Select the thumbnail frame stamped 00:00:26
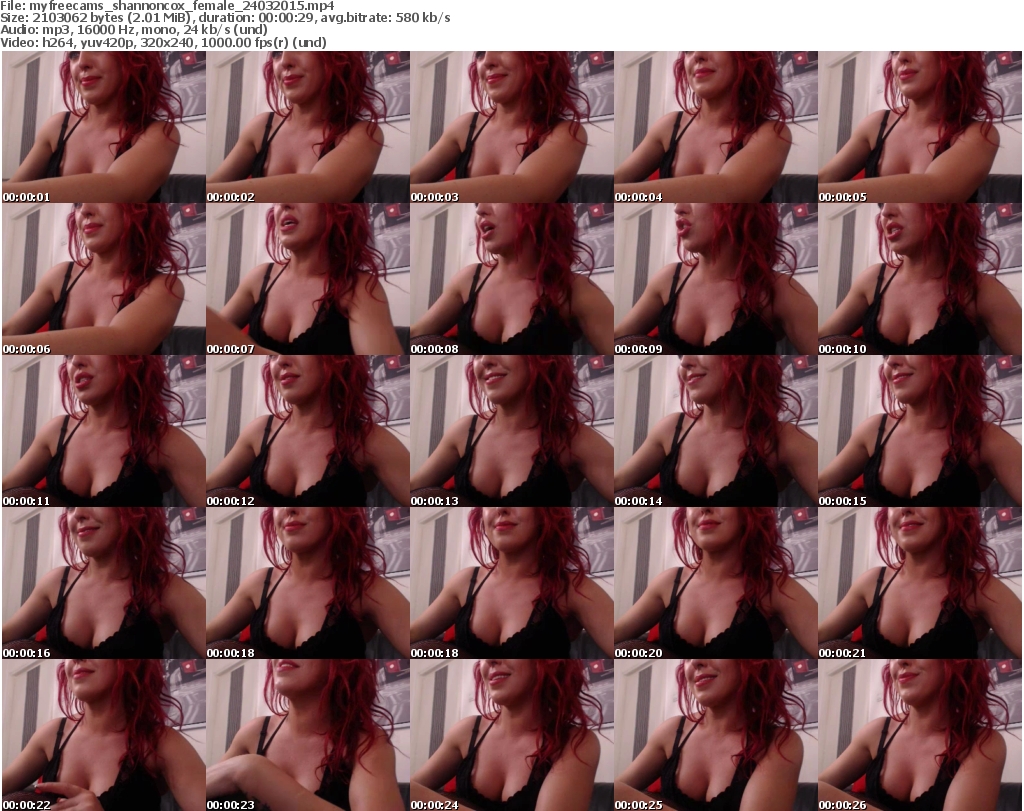 pyautogui.click(x=920, y=735)
